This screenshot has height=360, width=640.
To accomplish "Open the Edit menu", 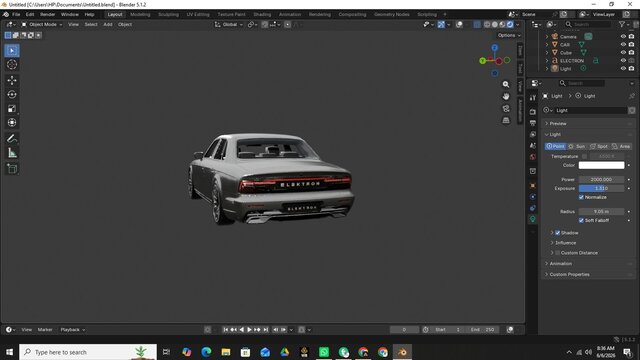I will click(30, 14).
